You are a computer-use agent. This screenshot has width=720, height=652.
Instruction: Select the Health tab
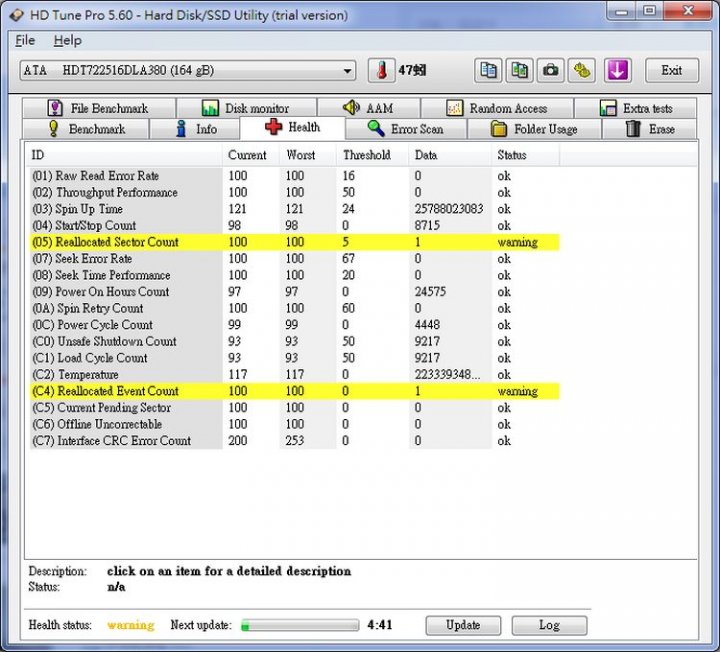point(292,127)
